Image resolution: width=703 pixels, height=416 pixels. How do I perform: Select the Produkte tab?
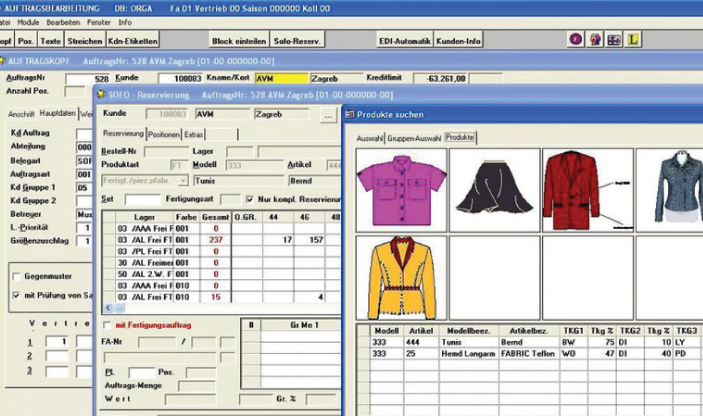pyautogui.click(x=460, y=137)
